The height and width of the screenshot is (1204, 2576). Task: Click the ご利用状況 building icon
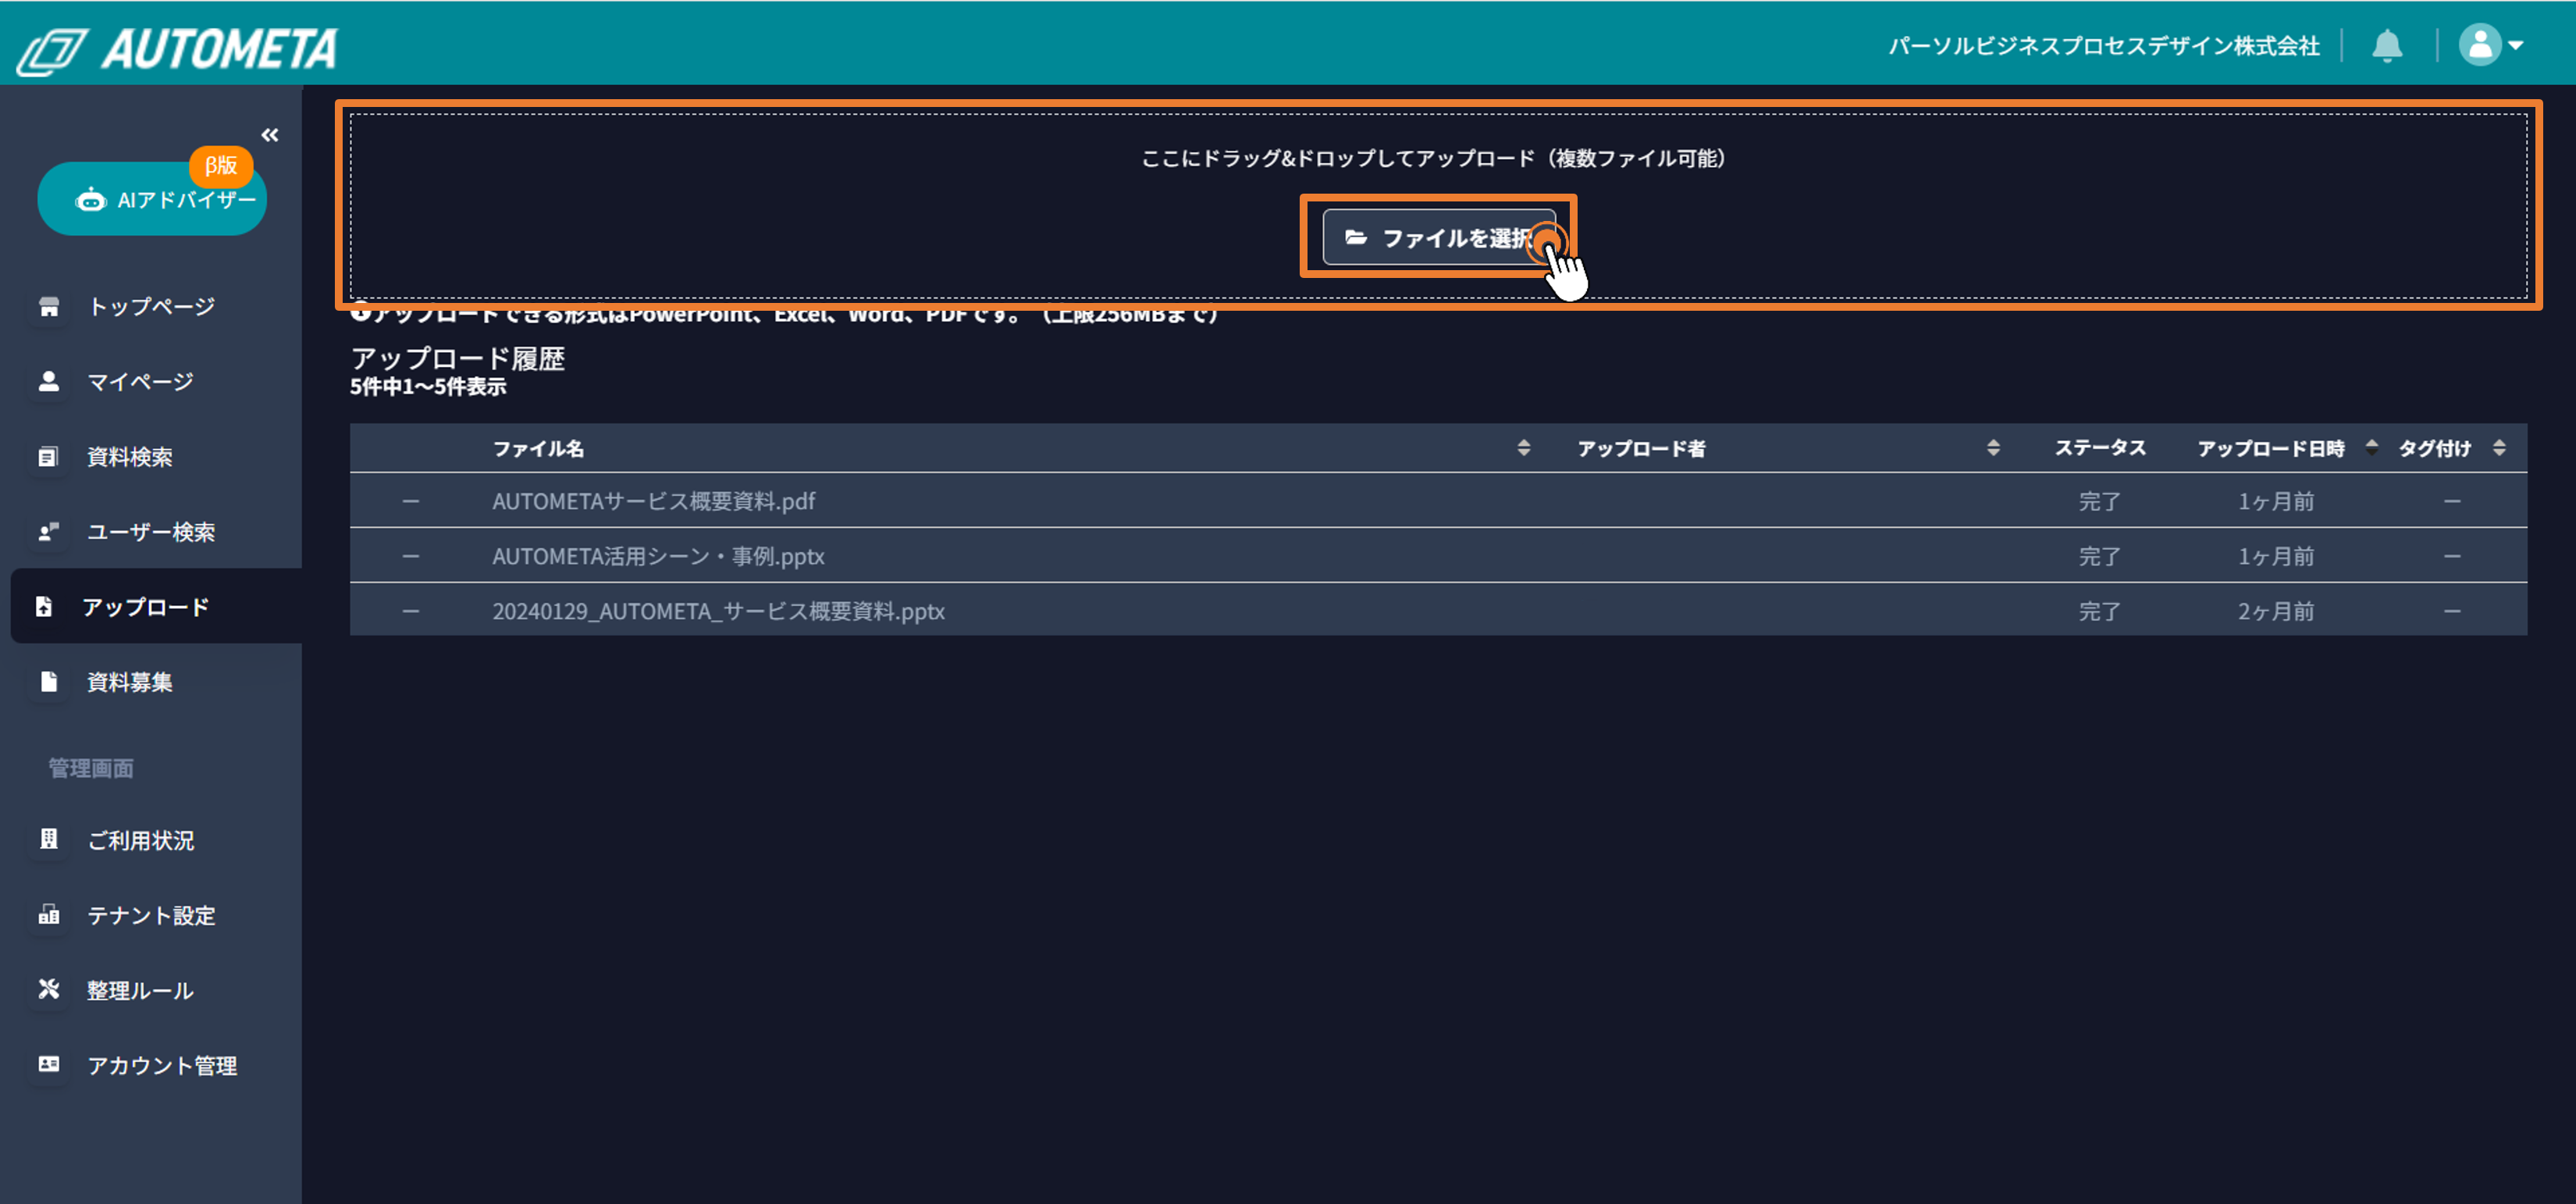[x=49, y=839]
